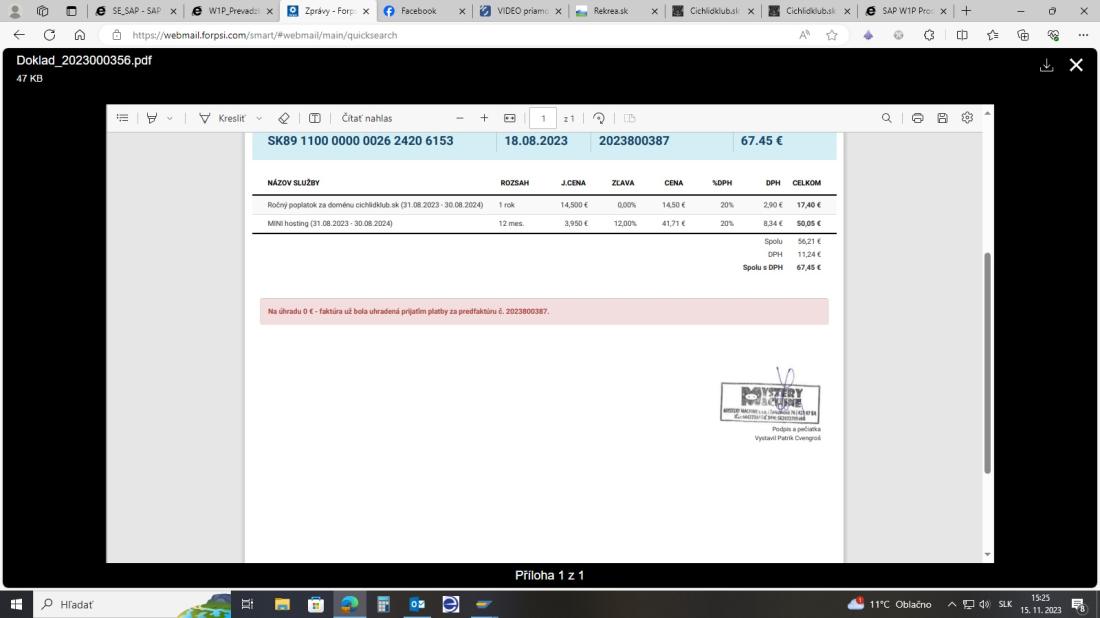
Task: Click the PDF viewer vertical scrollbar
Action: click(988, 360)
